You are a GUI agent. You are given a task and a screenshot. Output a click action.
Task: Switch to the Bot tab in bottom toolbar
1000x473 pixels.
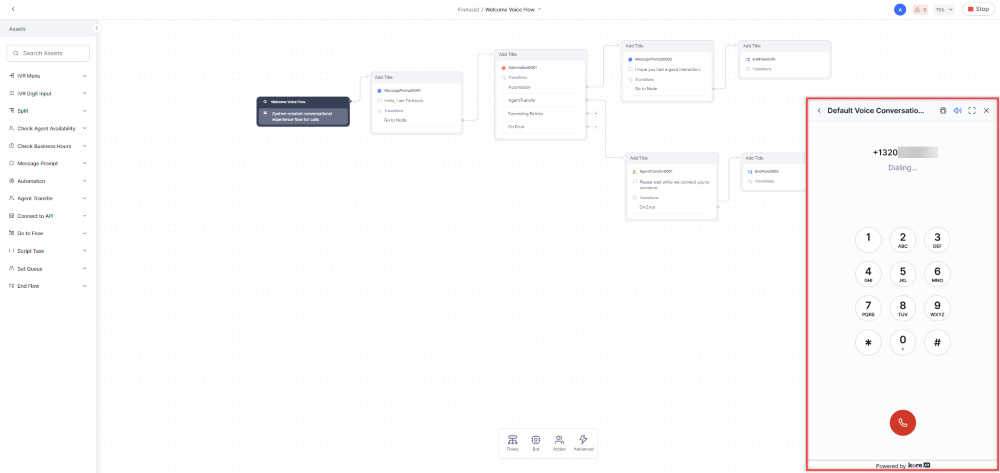pyautogui.click(x=536, y=443)
